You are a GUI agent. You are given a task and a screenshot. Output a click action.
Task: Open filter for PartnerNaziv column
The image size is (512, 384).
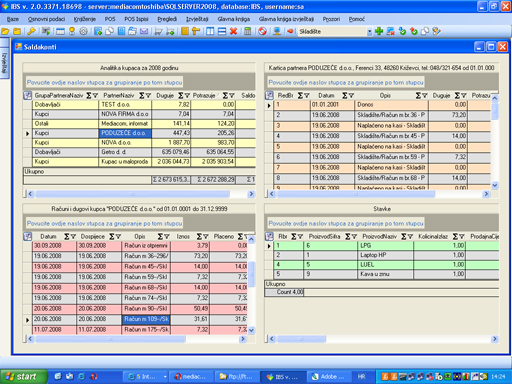tap(148, 96)
